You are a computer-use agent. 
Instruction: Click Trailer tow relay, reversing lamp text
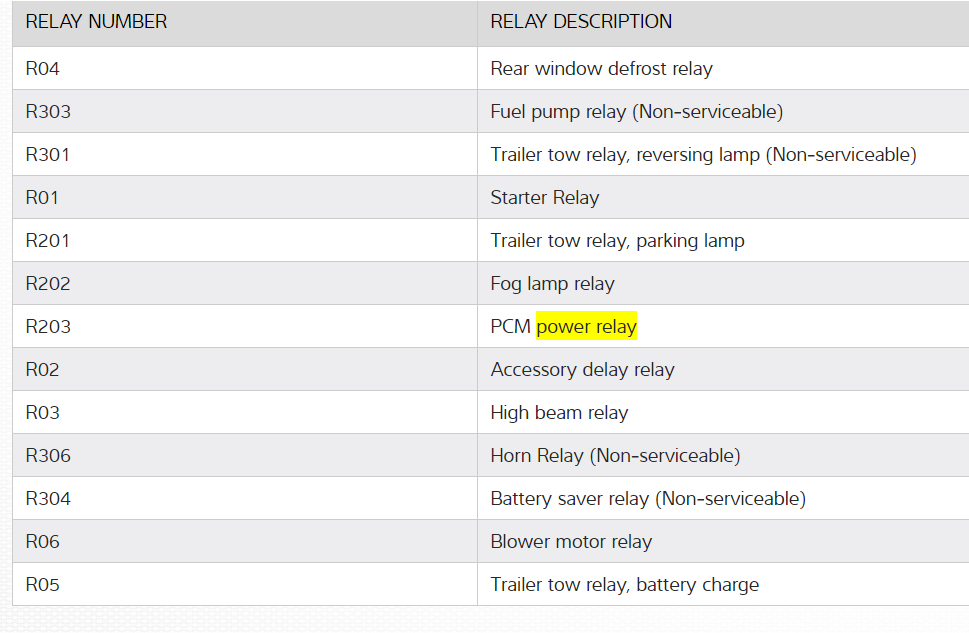click(x=703, y=155)
